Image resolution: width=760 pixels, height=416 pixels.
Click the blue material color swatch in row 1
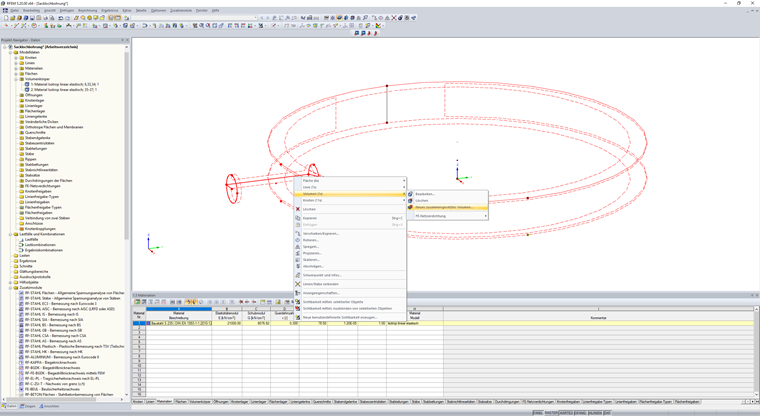[148, 323]
